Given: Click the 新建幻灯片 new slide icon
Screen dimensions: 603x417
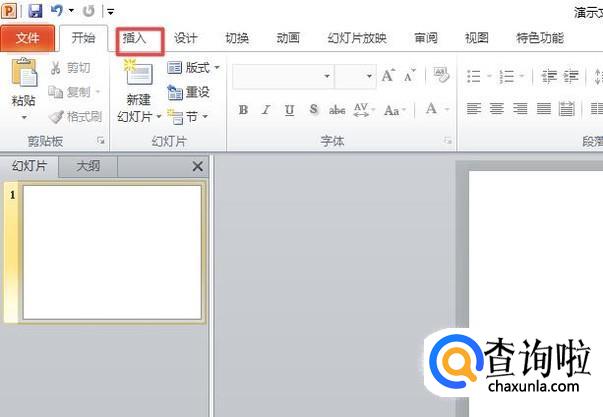Looking at the screenshot, I should pyautogui.click(x=138, y=73).
